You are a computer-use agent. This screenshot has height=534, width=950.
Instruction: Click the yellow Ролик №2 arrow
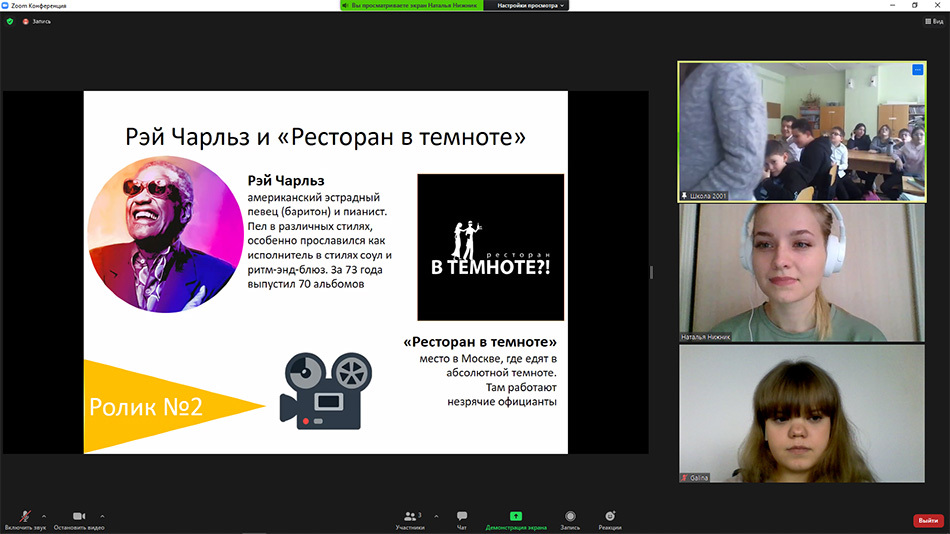pyautogui.click(x=174, y=406)
